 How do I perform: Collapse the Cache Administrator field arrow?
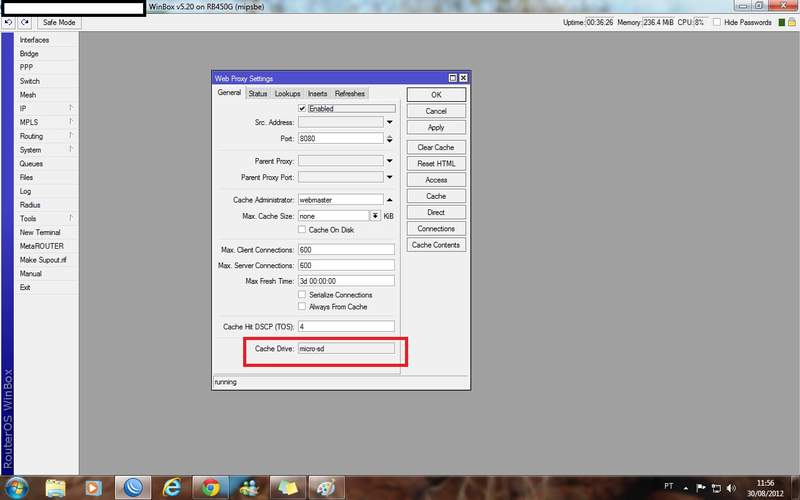pos(389,199)
